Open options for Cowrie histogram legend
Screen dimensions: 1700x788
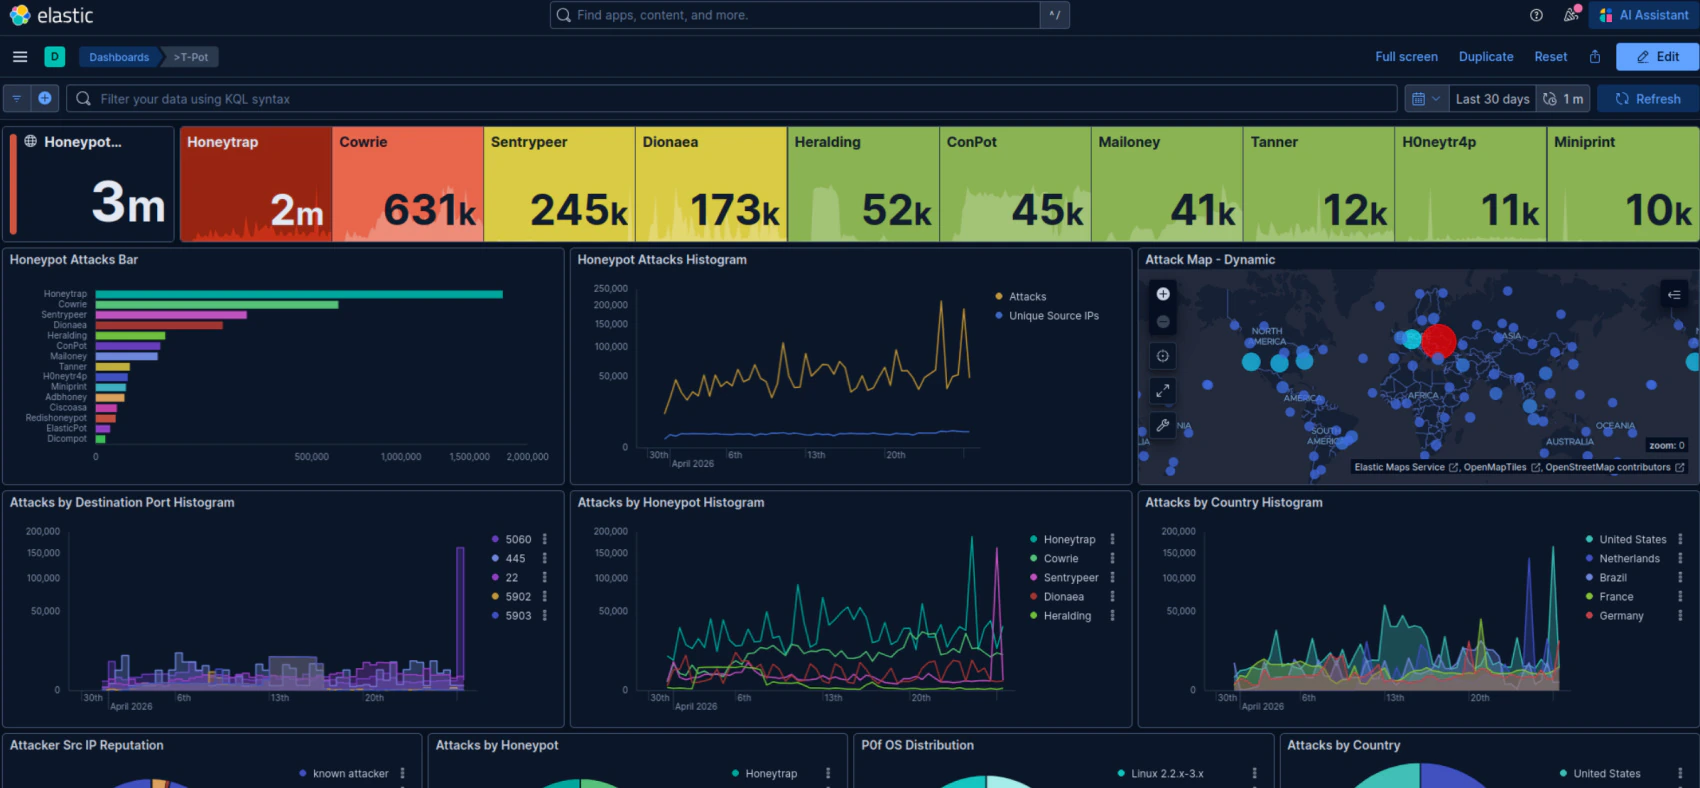(1112, 558)
